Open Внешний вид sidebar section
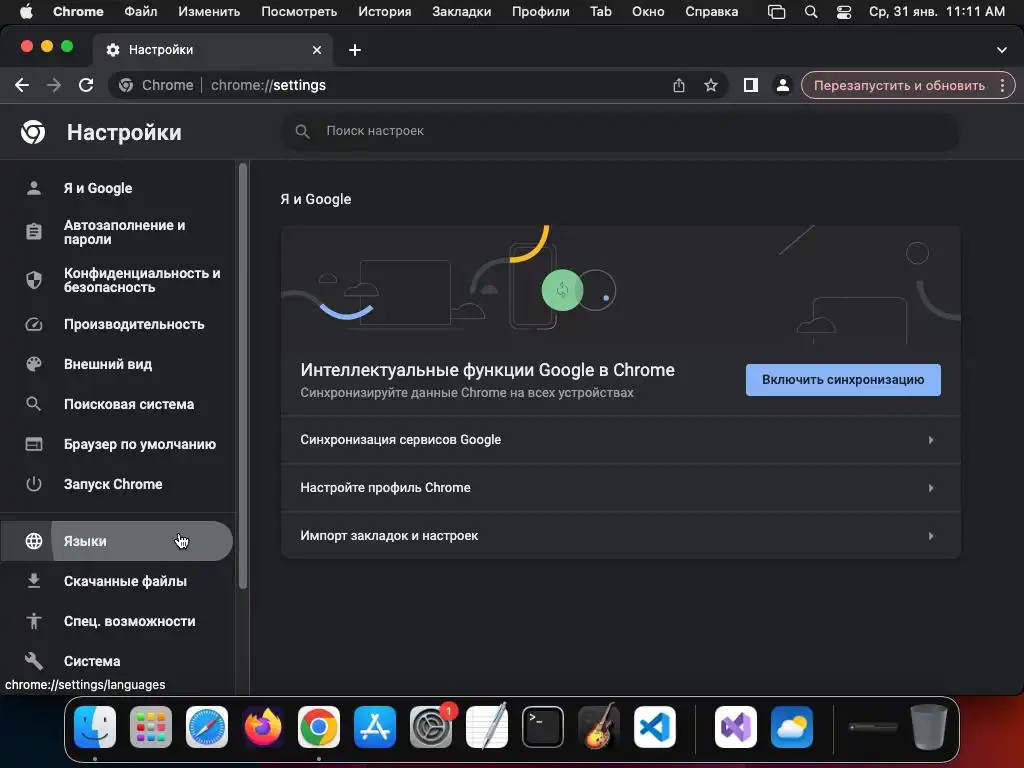This screenshot has width=1024, height=768. point(116,364)
